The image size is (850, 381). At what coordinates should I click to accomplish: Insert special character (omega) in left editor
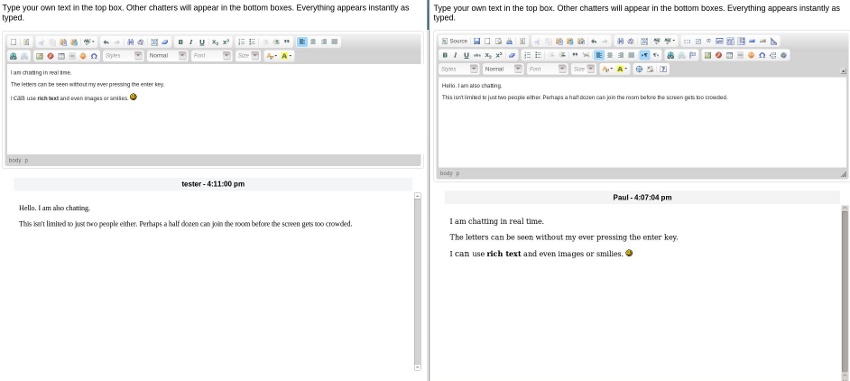[x=94, y=56]
